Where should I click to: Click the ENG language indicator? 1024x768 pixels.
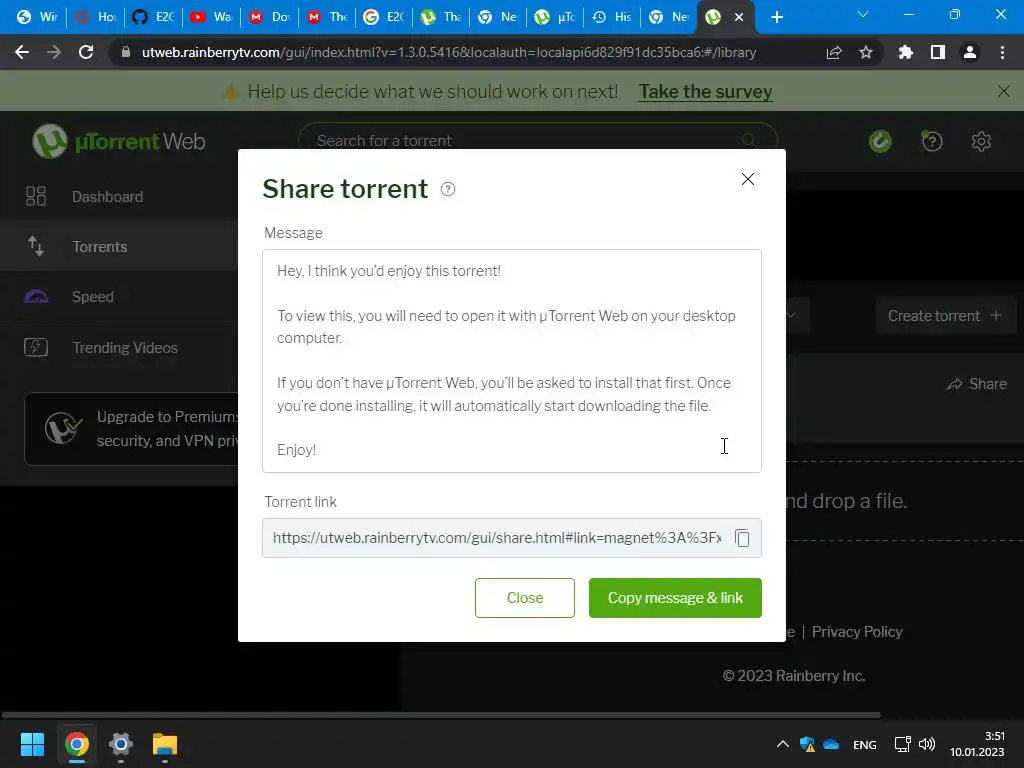tap(865, 744)
